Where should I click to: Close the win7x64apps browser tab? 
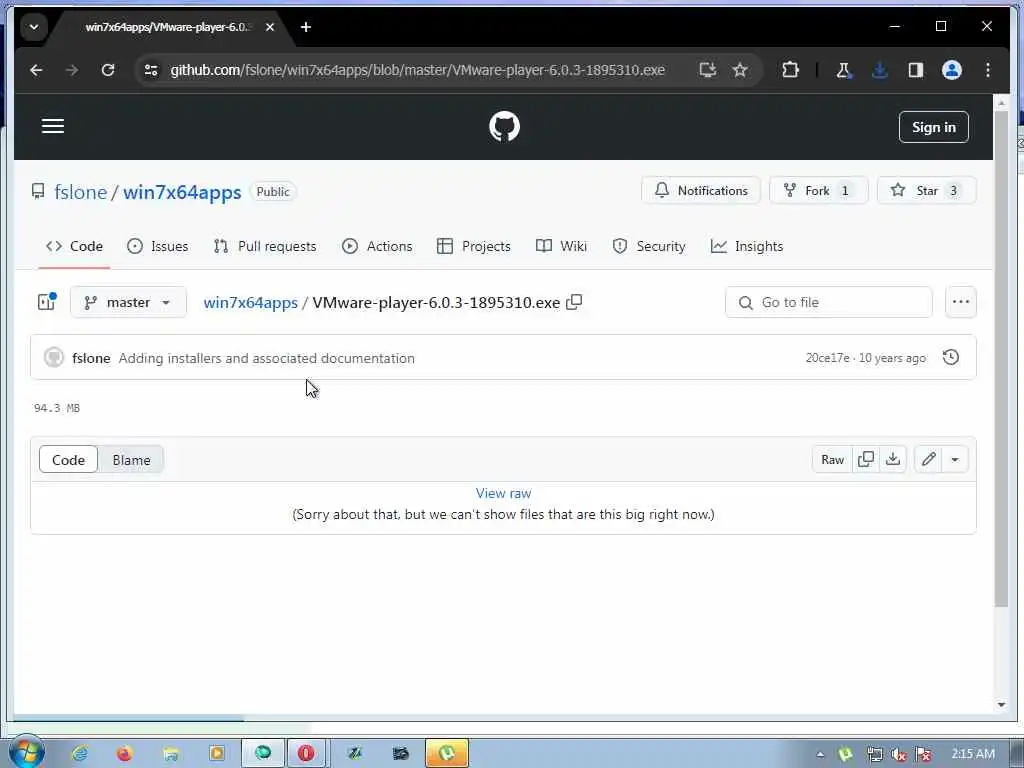(x=270, y=27)
